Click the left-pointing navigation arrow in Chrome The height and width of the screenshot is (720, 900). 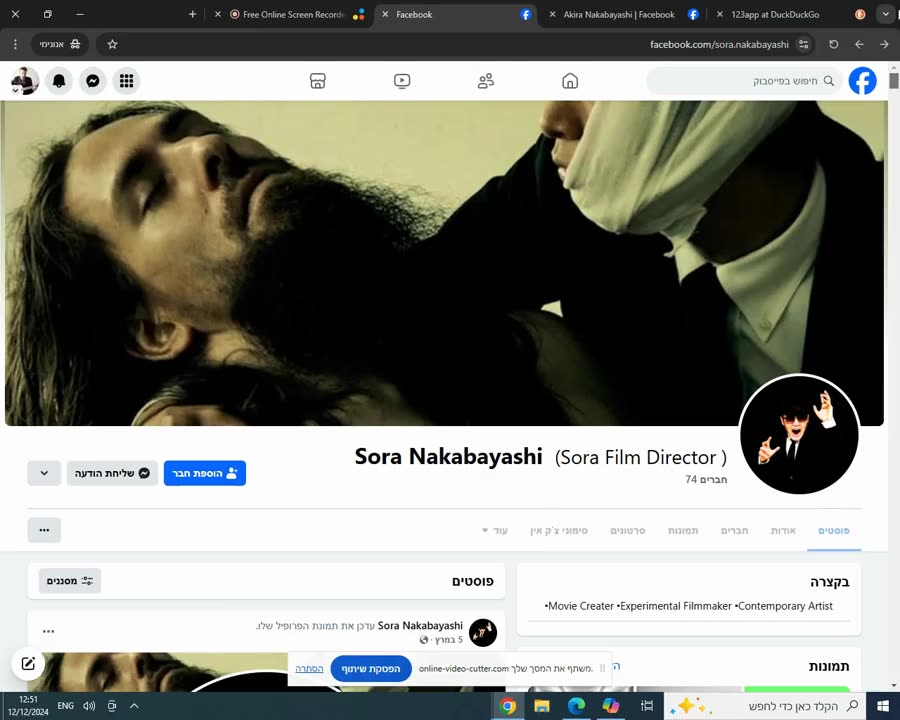[x=859, y=44]
